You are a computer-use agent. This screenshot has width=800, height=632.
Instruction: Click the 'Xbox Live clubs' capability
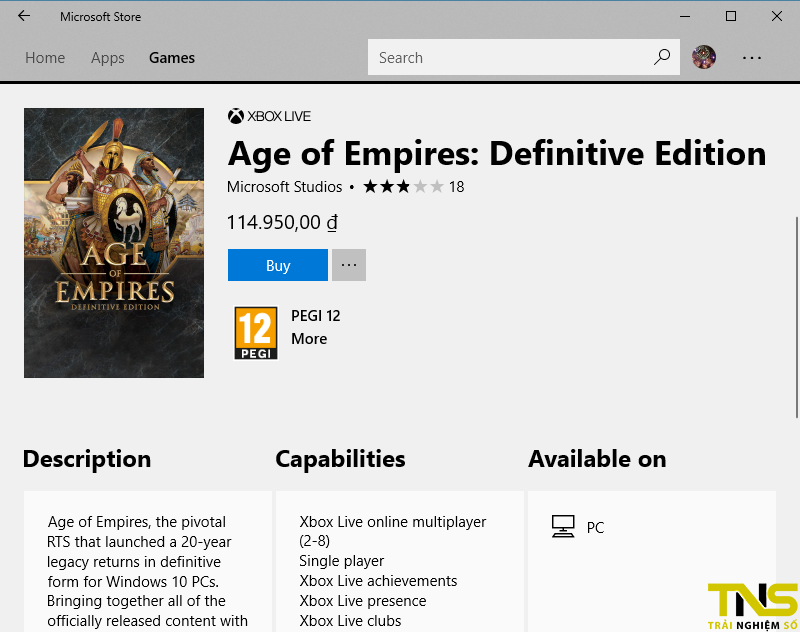click(350, 621)
